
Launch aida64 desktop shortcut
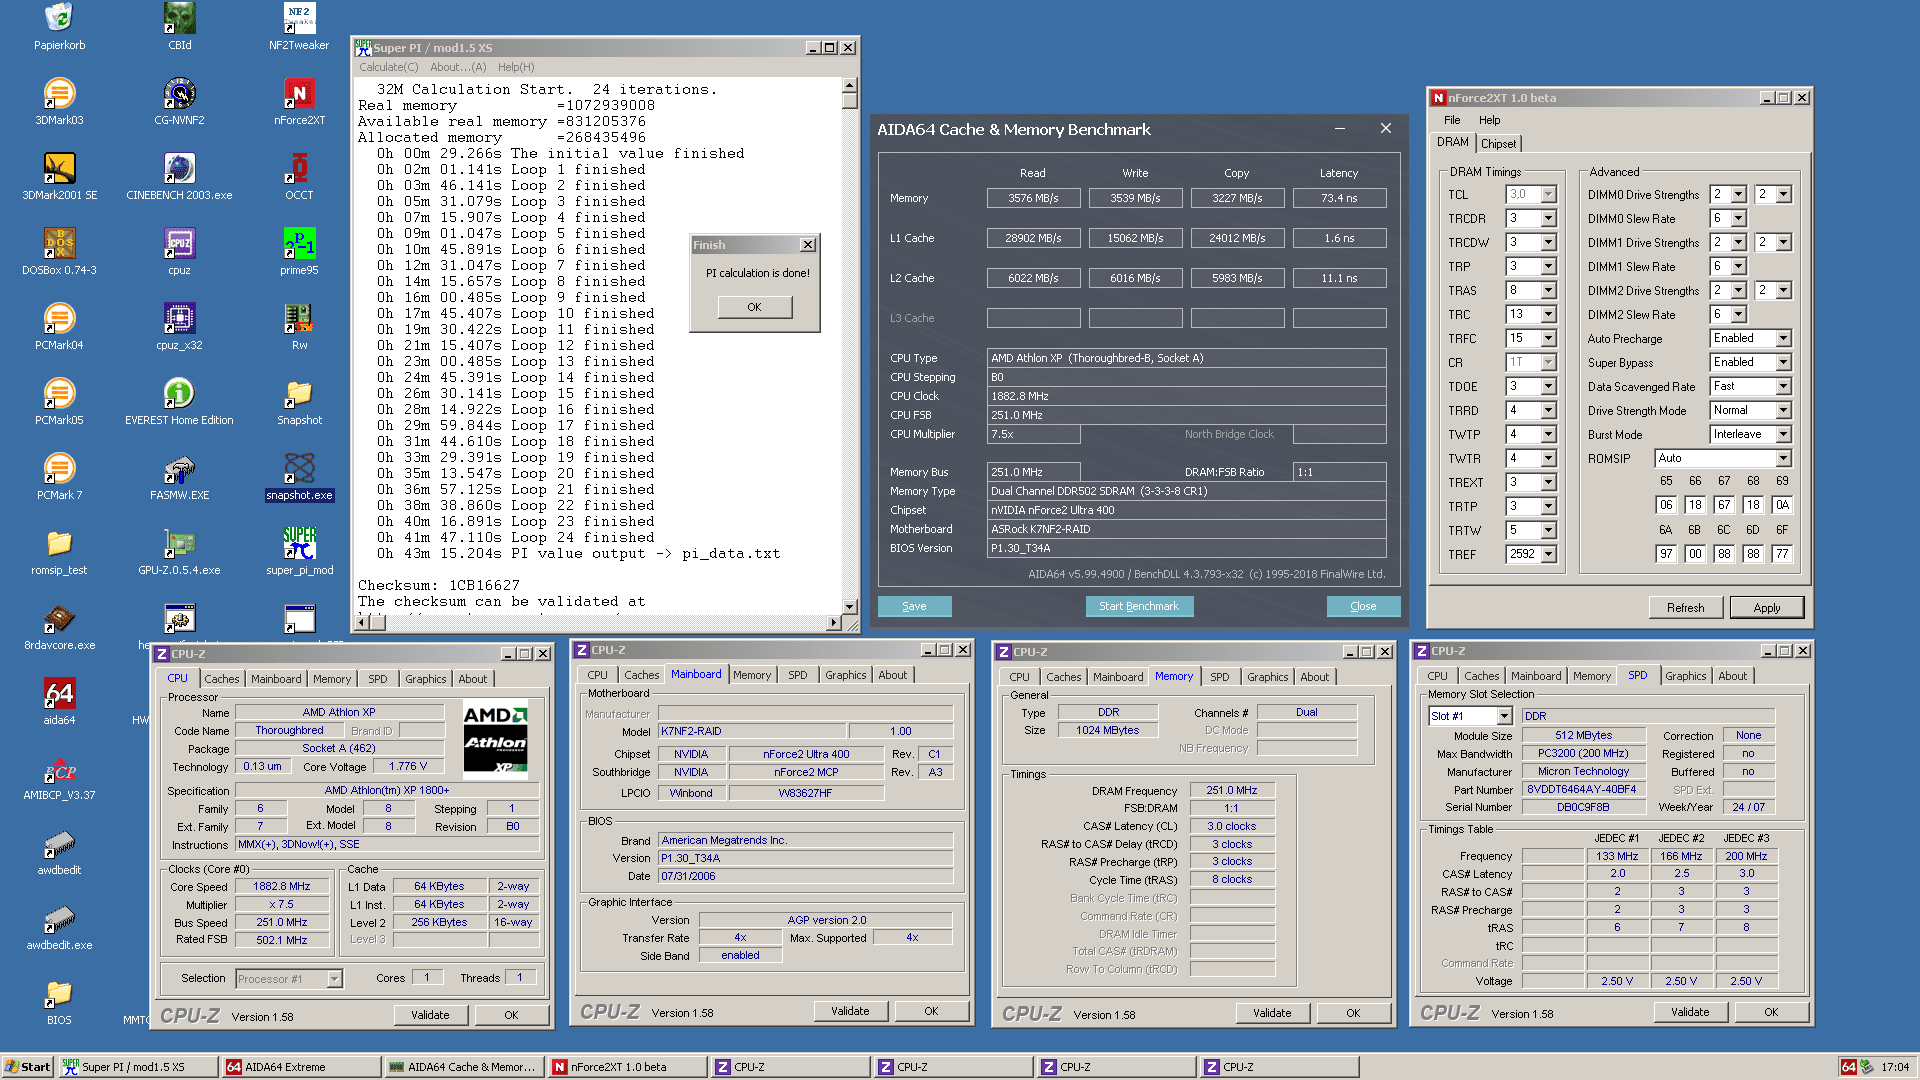[59, 702]
